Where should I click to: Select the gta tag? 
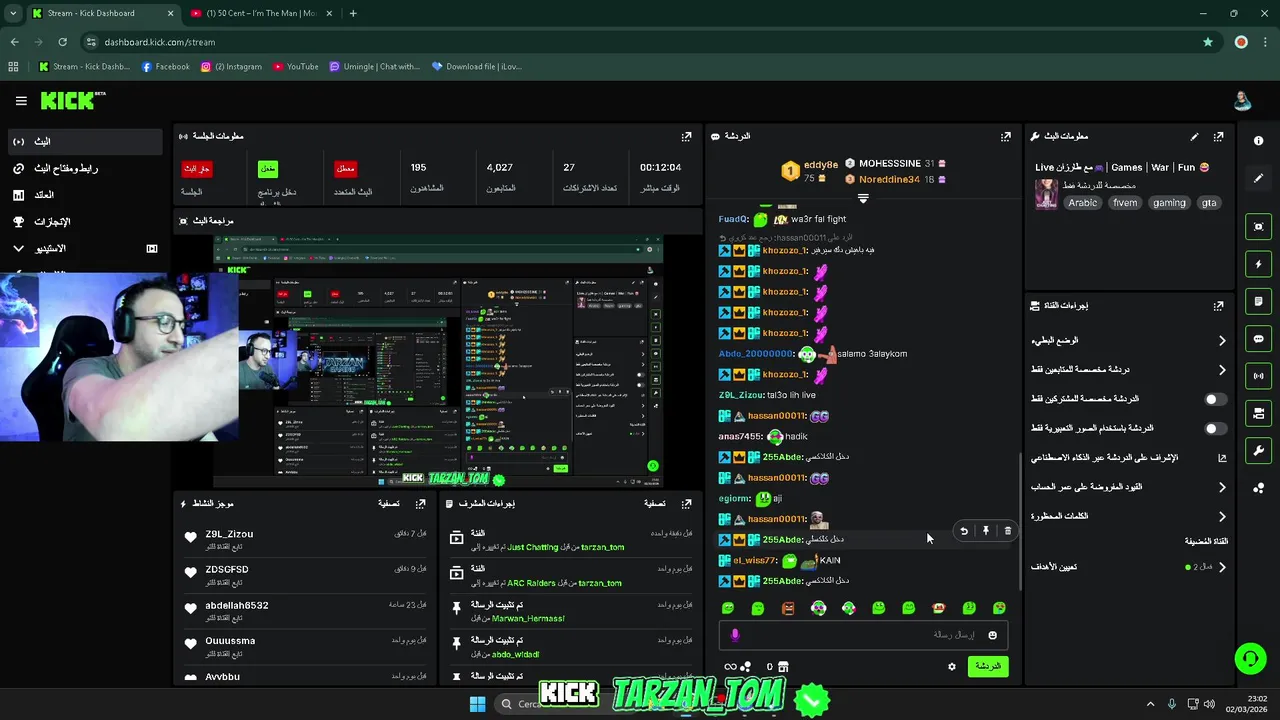[x=1209, y=203]
